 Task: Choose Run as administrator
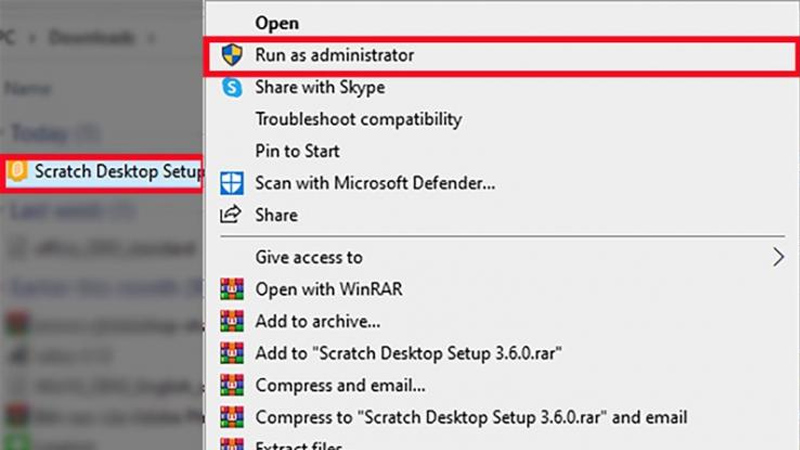(x=501, y=56)
